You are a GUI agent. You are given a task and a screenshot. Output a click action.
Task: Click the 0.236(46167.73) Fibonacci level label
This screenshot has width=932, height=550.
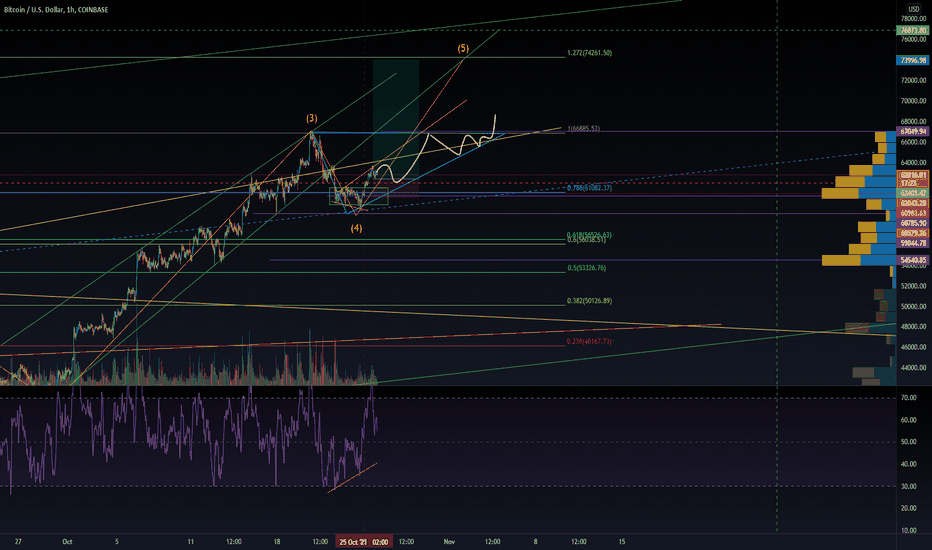click(589, 341)
